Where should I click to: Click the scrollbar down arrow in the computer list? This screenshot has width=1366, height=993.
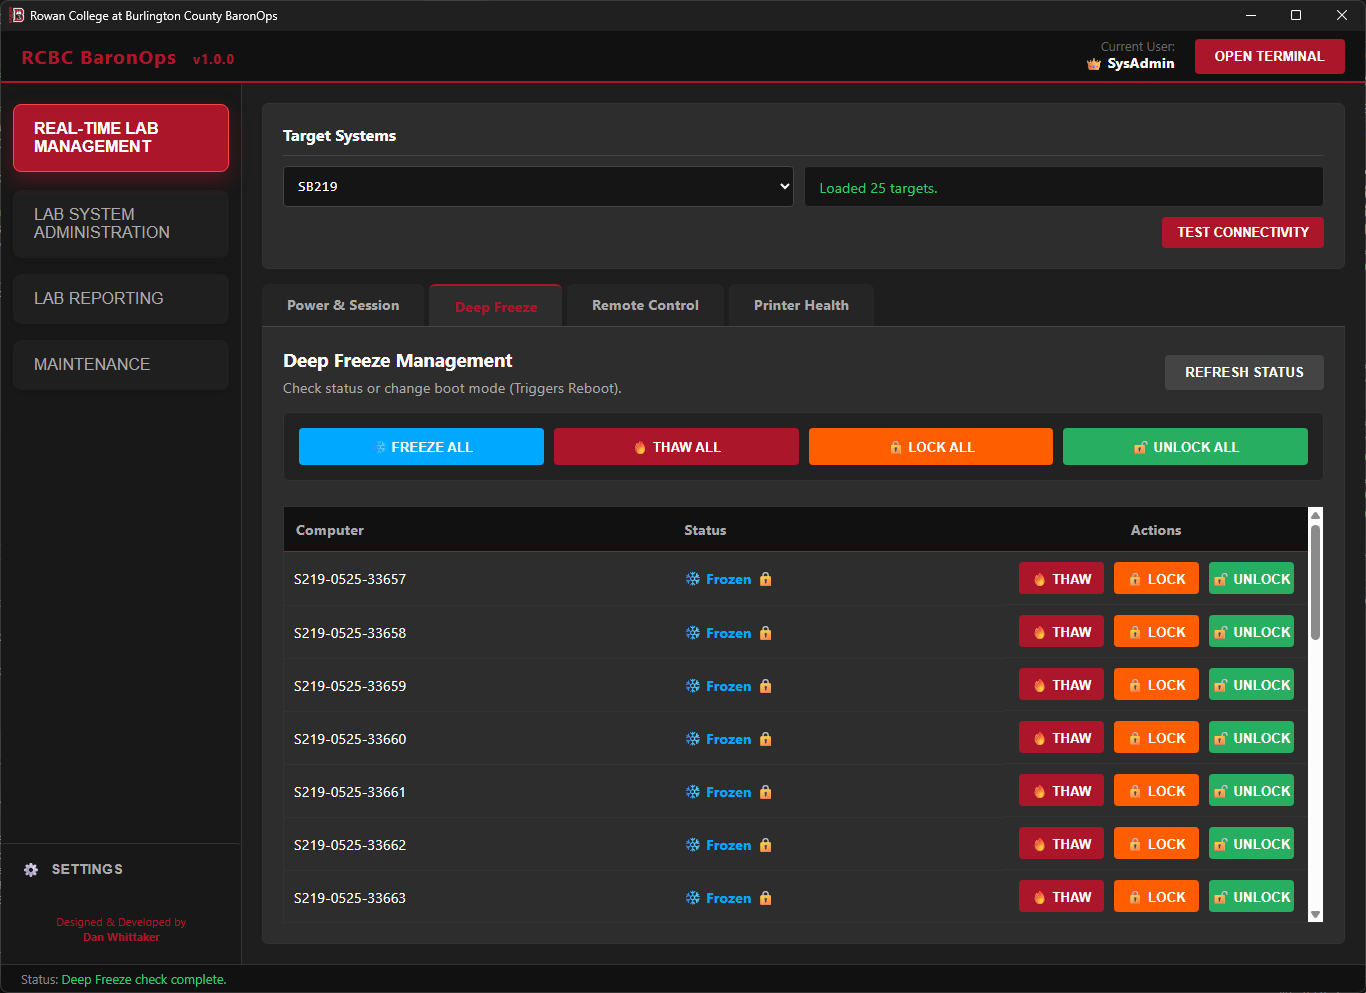1314,915
